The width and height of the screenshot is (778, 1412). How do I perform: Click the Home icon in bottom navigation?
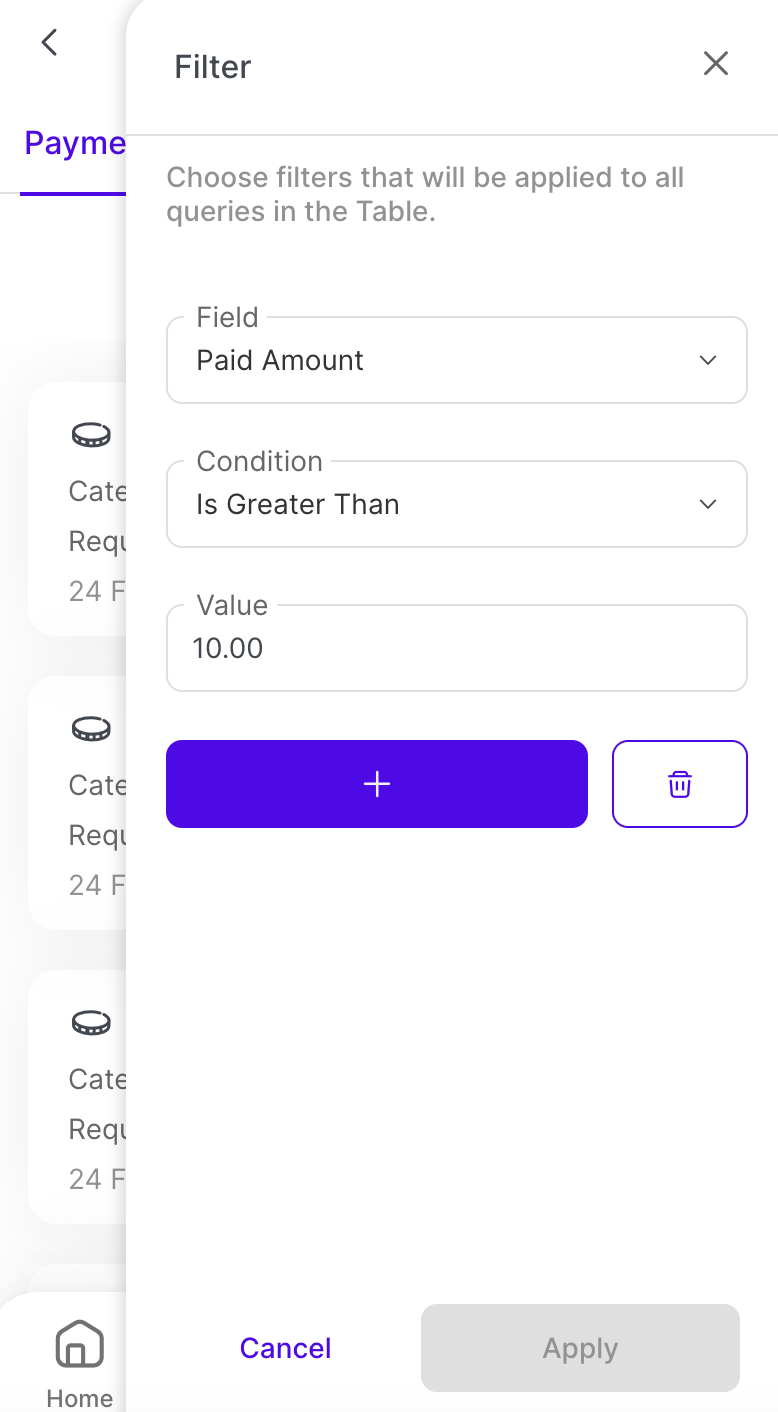point(79,1343)
